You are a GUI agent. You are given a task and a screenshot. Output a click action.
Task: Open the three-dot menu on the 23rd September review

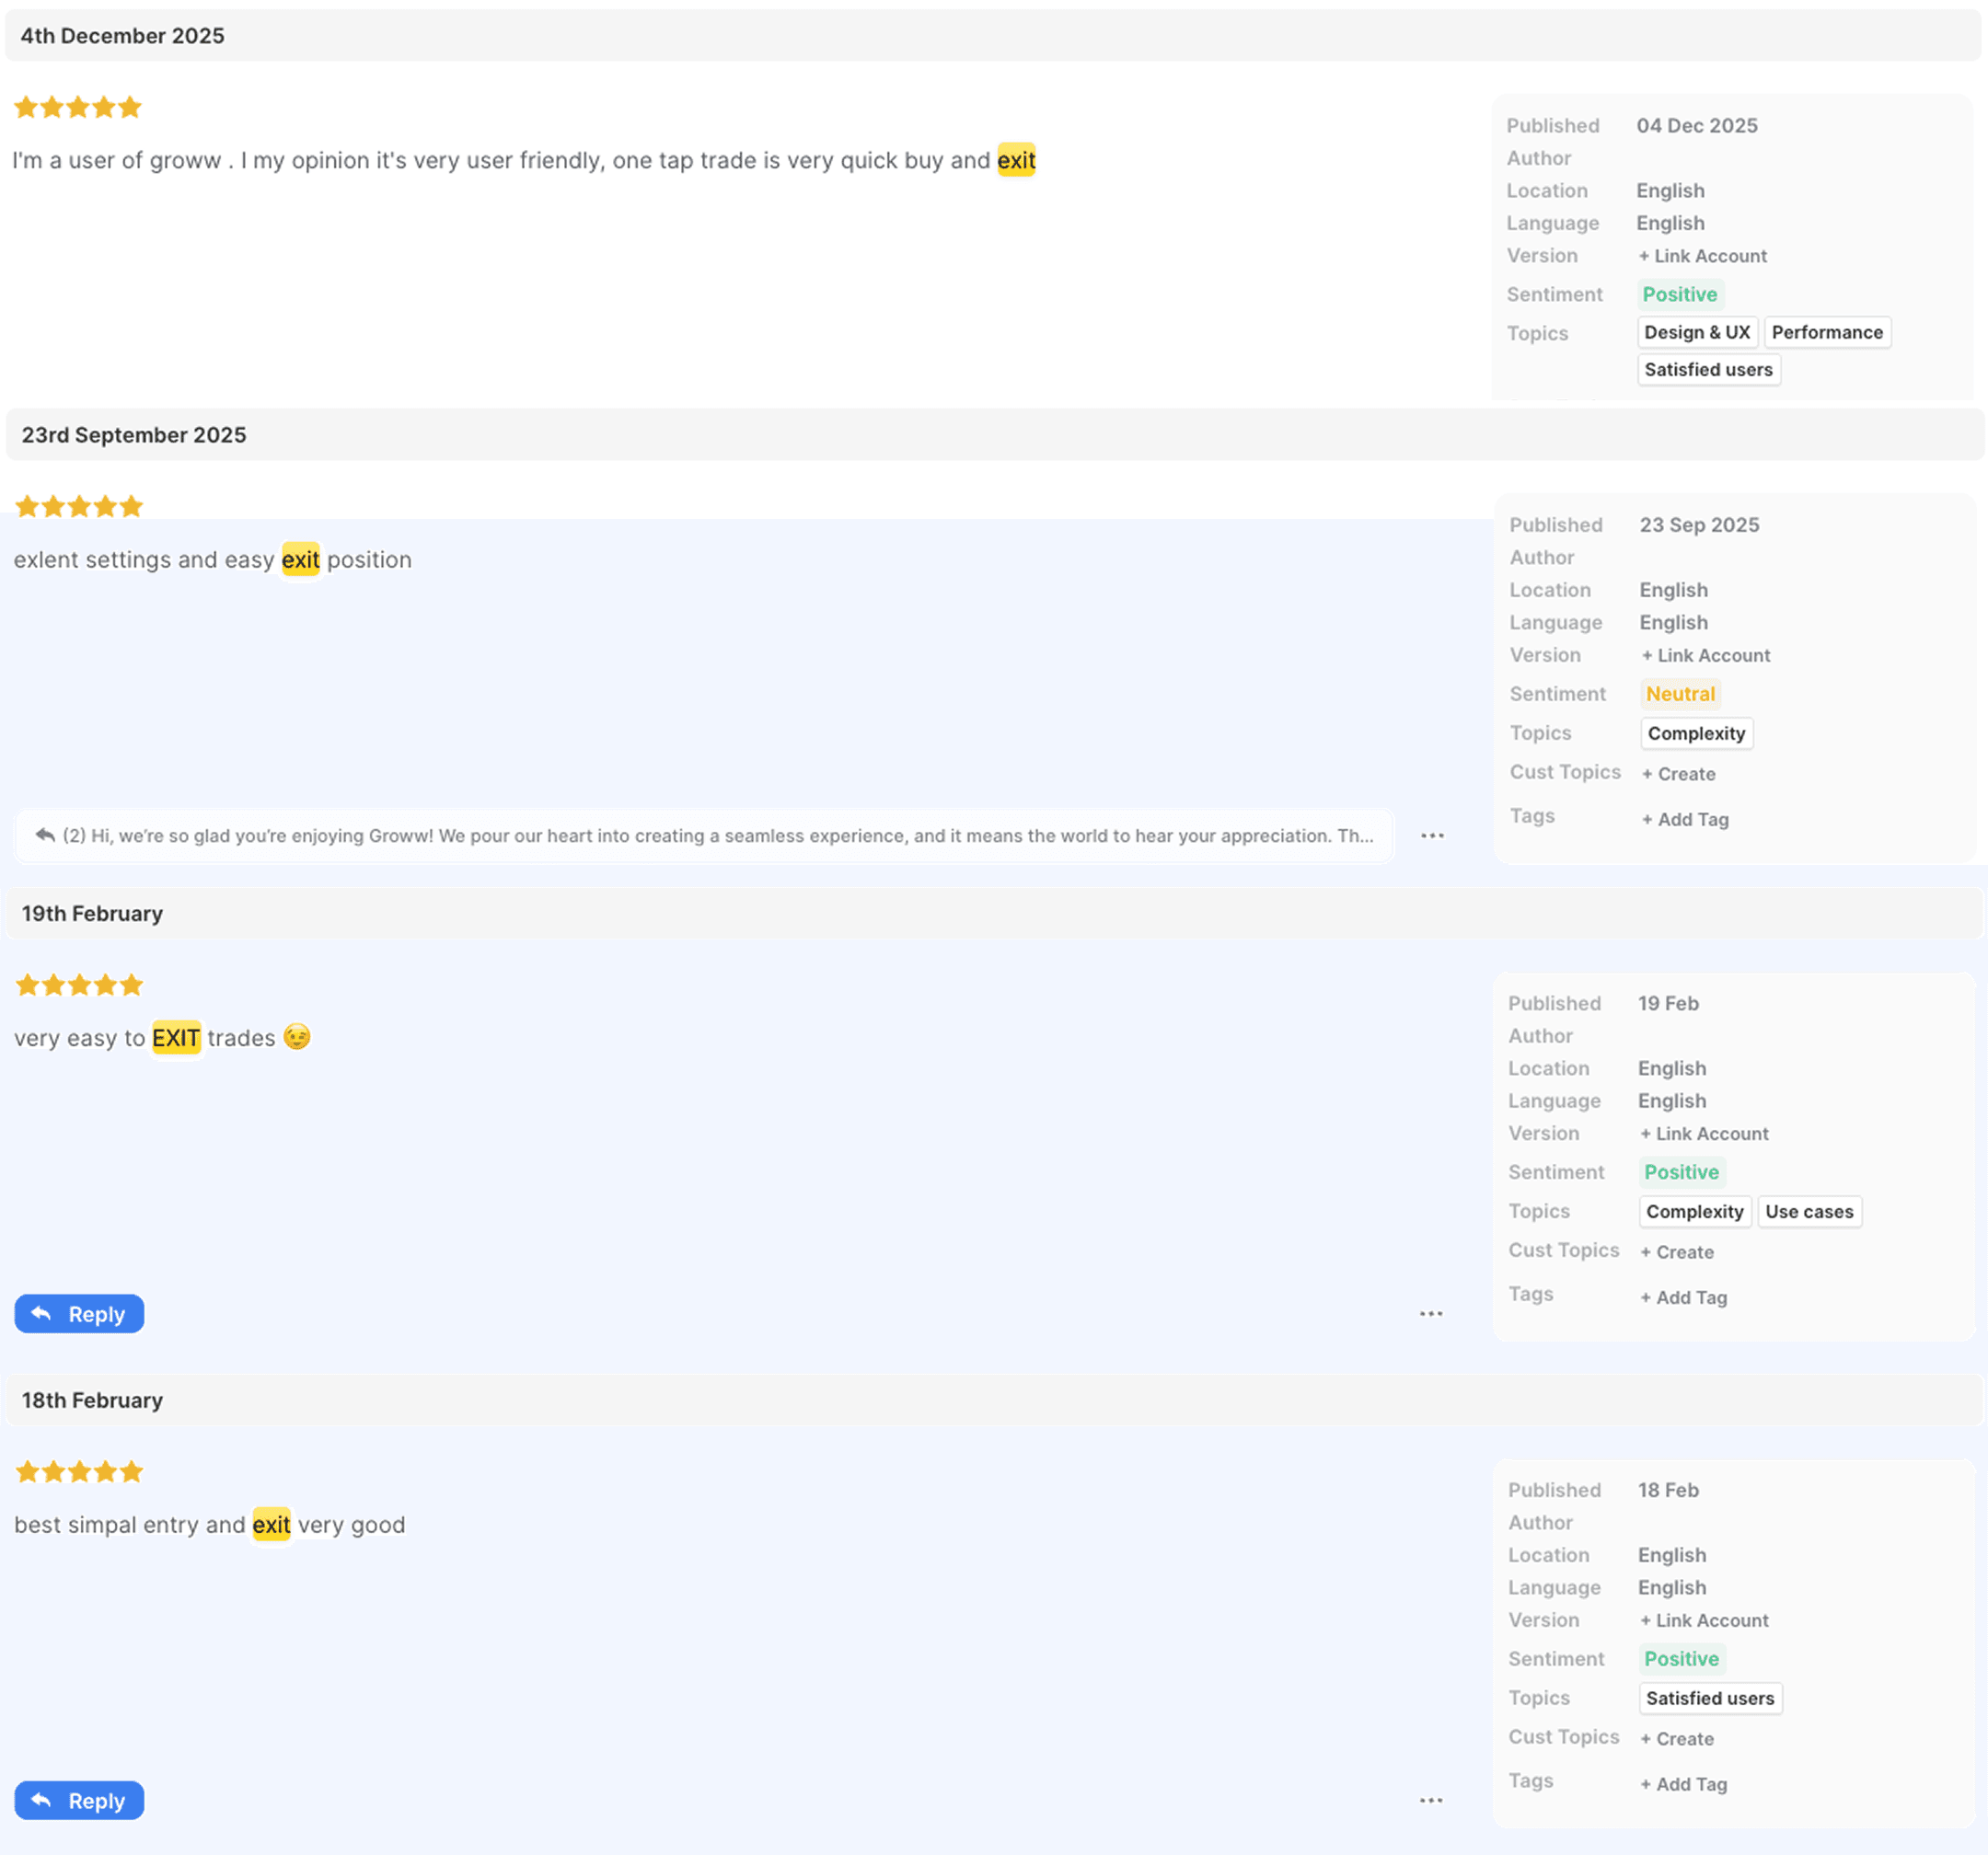pos(1432,835)
